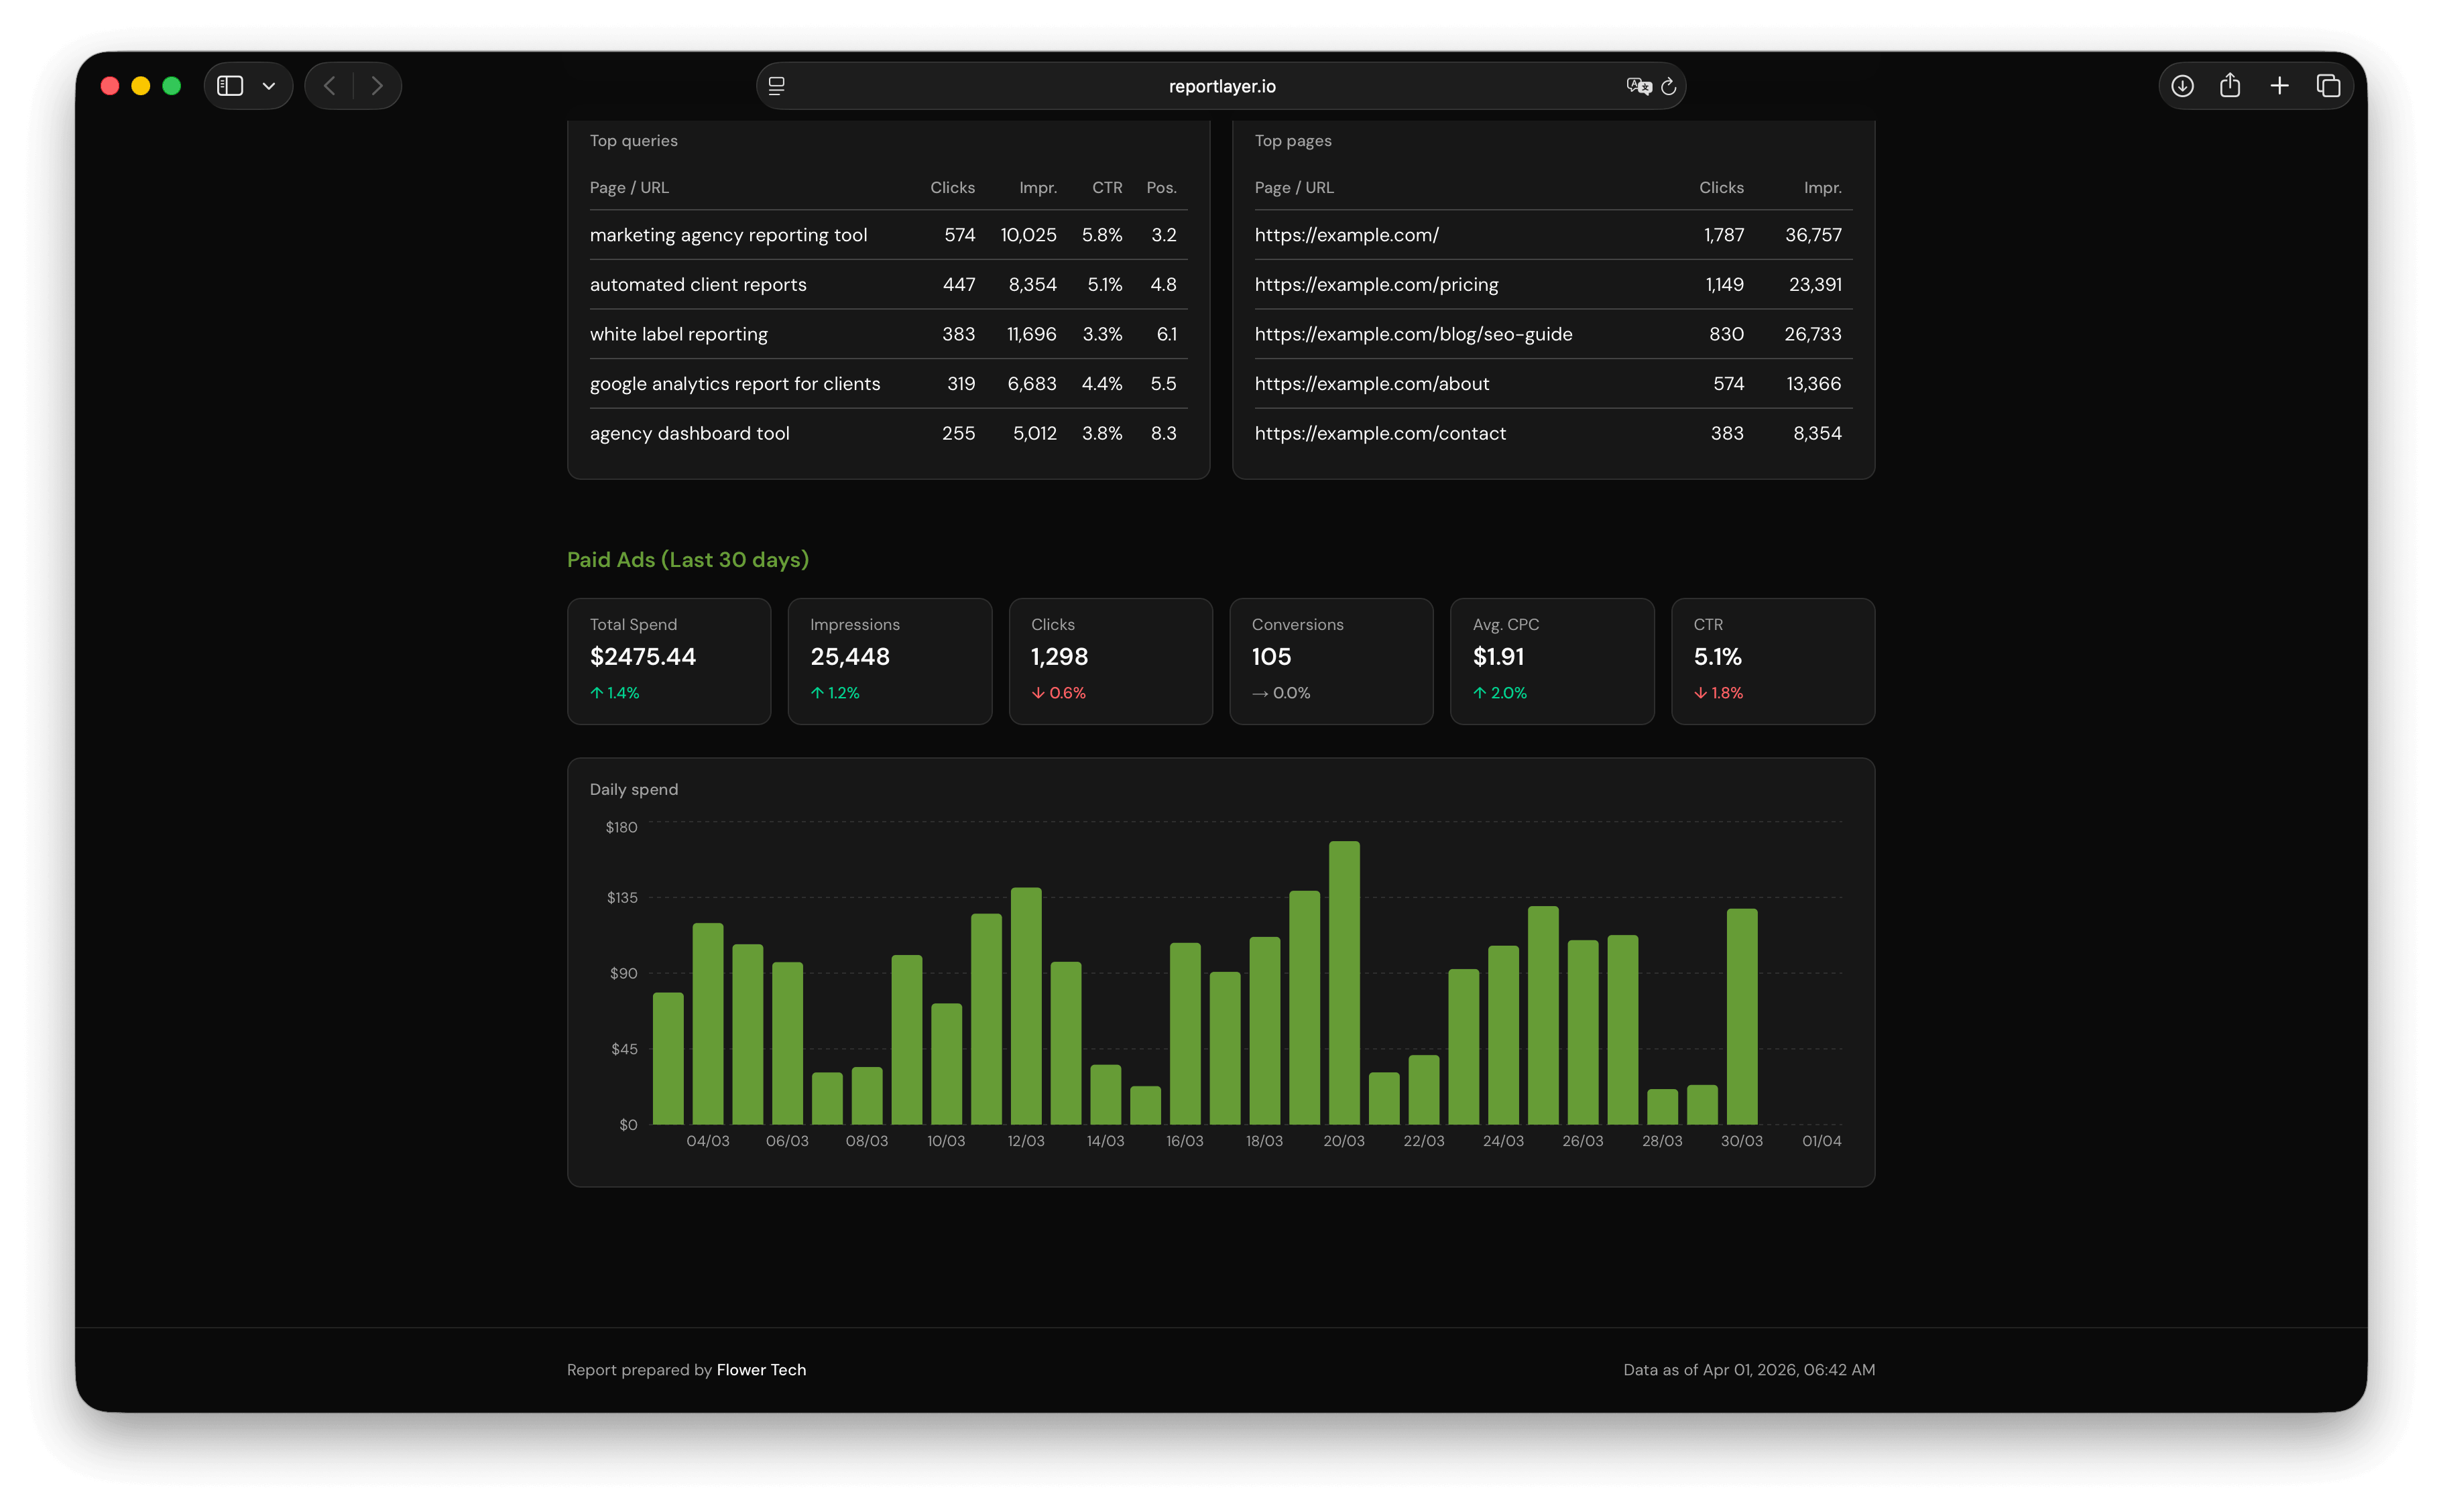This screenshot has height=1512, width=2443.
Task: Maximize the window with the green button
Action: pyautogui.click(x=172, y=86)
